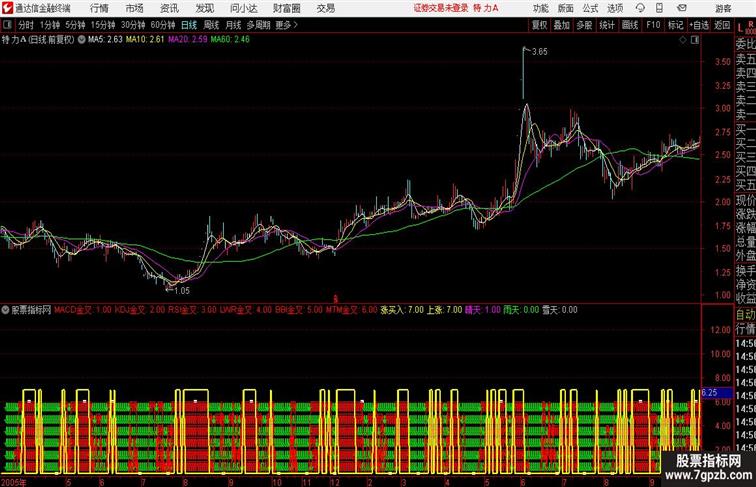This screenshot has width=756, height=487.
Task: Select the 周线 weekly chart tab
Action: coord(211,25)
